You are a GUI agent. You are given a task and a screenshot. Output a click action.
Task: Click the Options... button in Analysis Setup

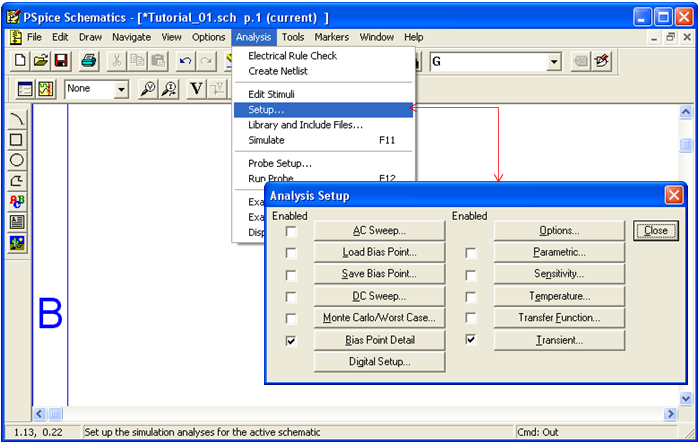click(559, 230)
